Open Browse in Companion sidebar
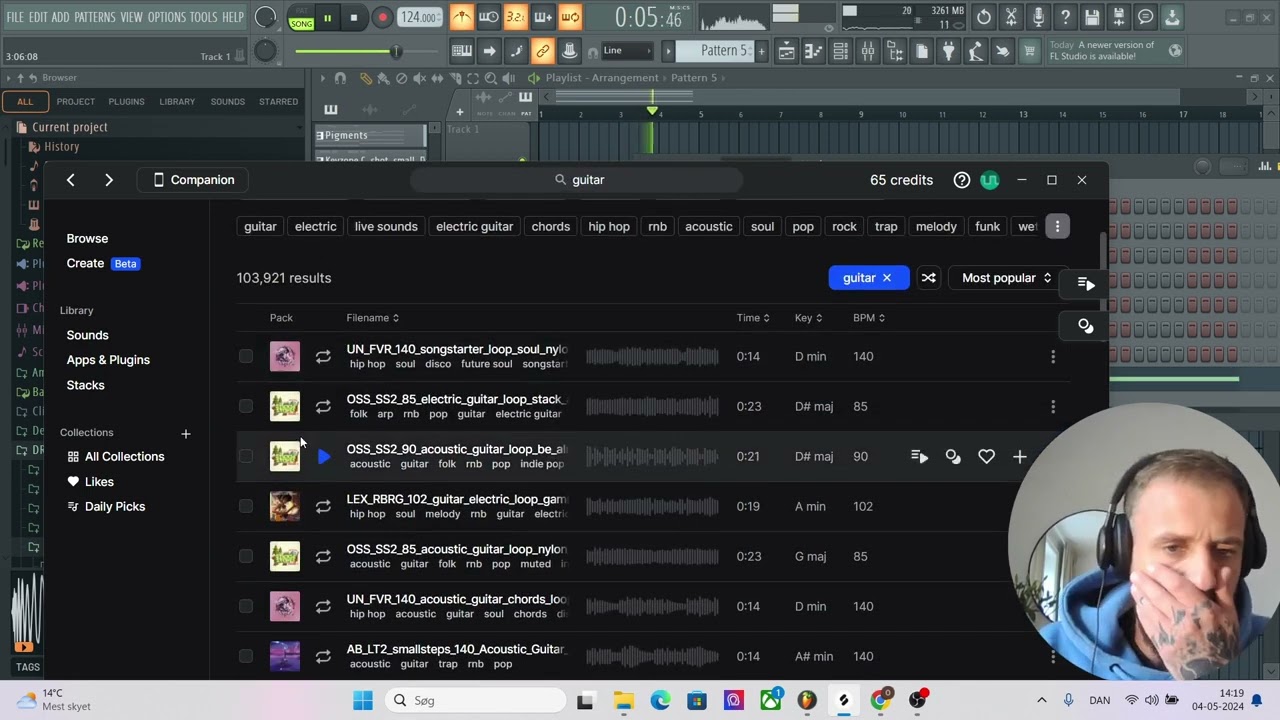This screenshot has height=720, width=1280. pyautogui.click(x=87, y=238)
